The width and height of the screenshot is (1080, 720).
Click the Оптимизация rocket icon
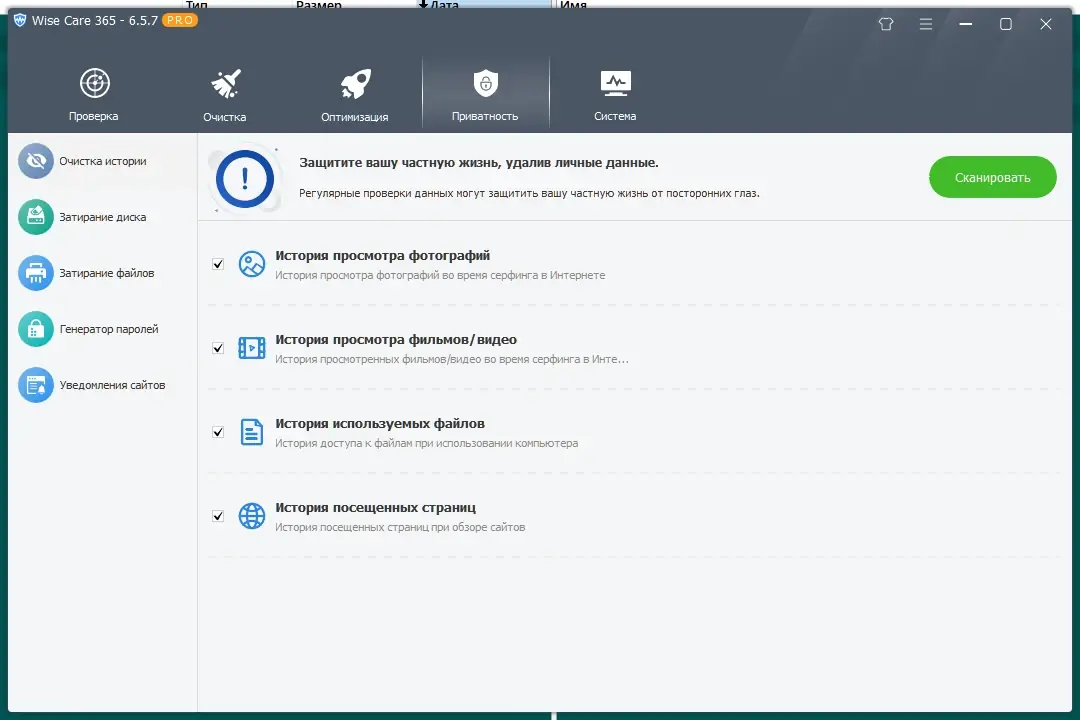[x=355, y=84]
